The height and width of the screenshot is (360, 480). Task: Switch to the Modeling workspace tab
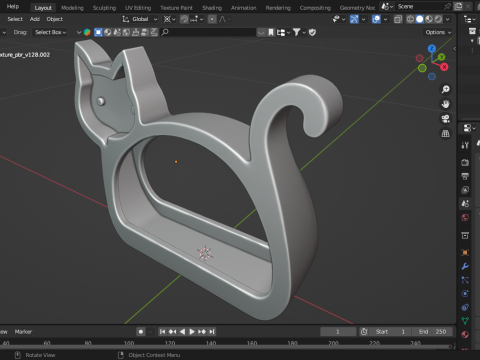(x=72, y=8)
